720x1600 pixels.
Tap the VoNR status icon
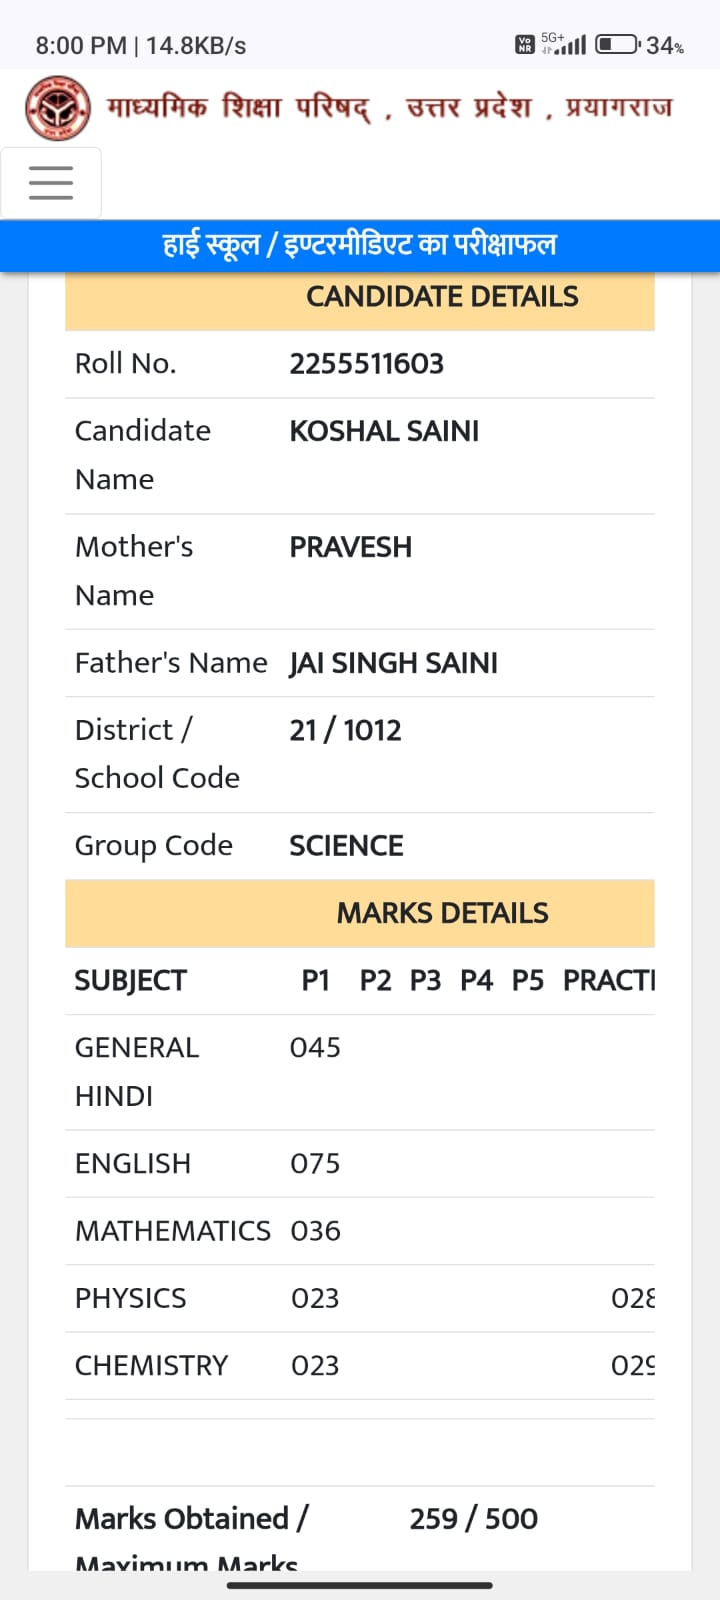point(525,44)
